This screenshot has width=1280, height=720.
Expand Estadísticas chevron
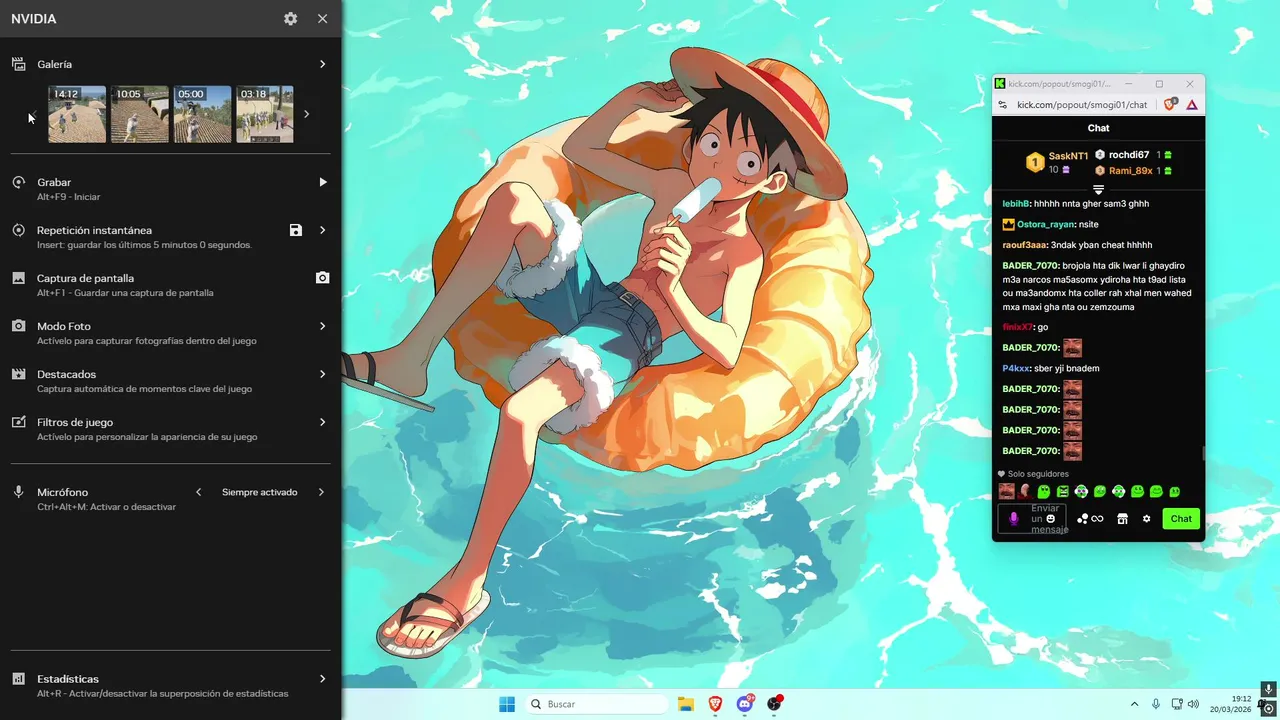[x=322, y=678]
